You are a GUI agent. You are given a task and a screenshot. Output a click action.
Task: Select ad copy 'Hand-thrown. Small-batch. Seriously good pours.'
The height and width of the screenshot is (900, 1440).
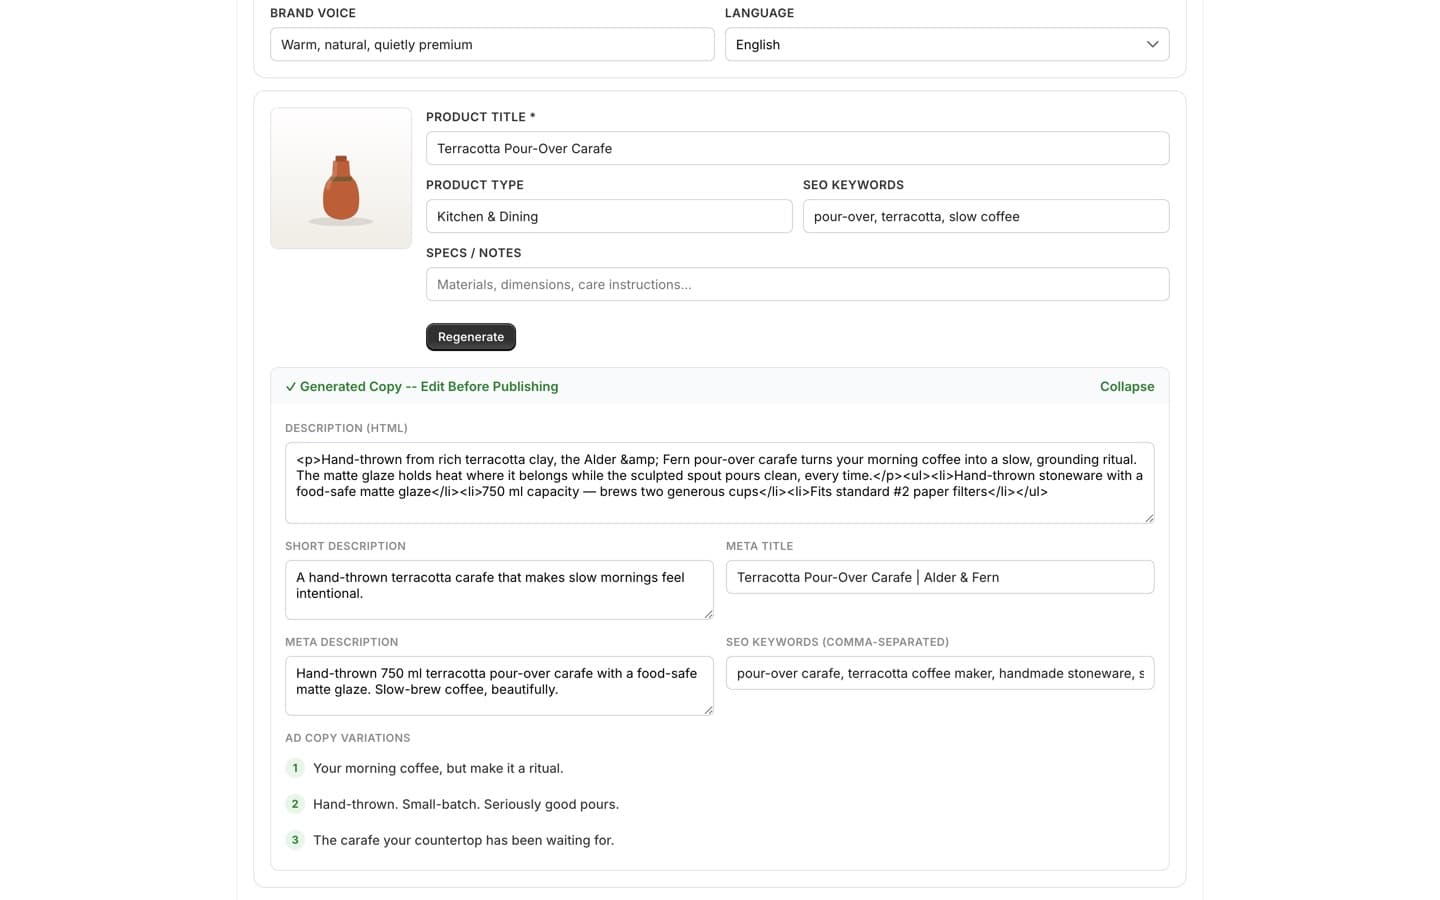click(x=466, y=804)
